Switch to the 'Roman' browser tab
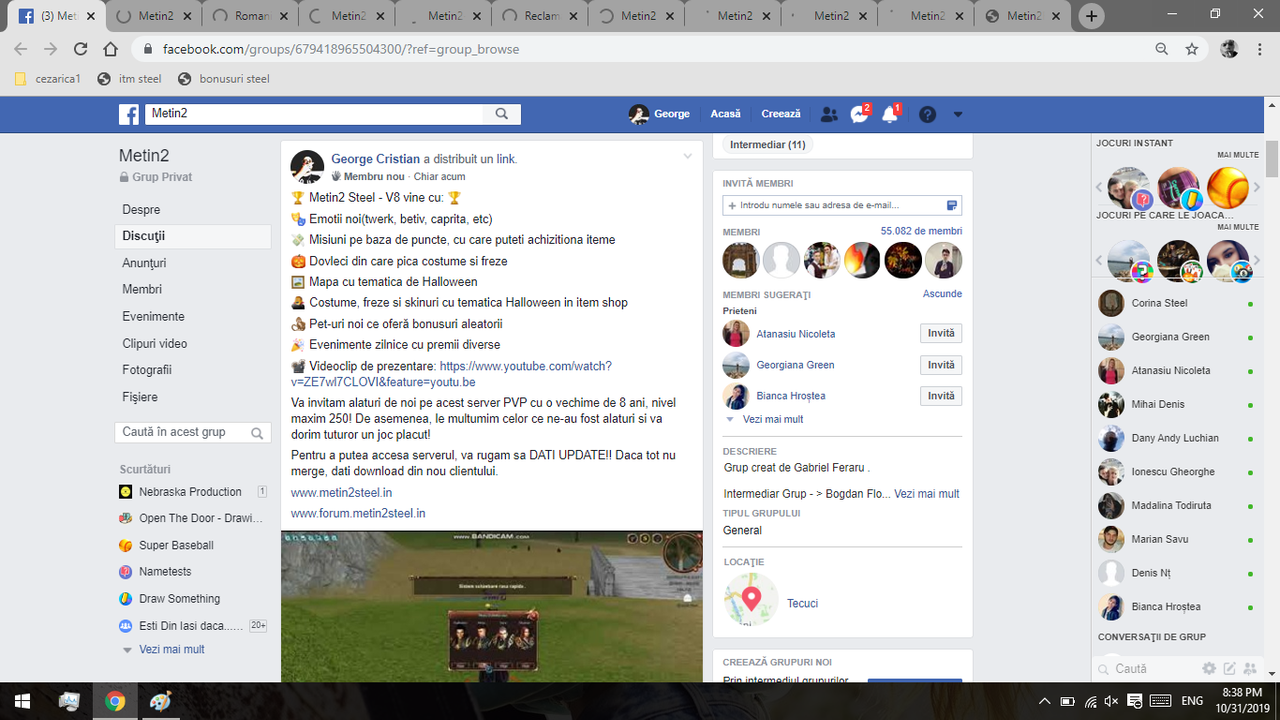 pyautogui.click(x=250, y=16)
